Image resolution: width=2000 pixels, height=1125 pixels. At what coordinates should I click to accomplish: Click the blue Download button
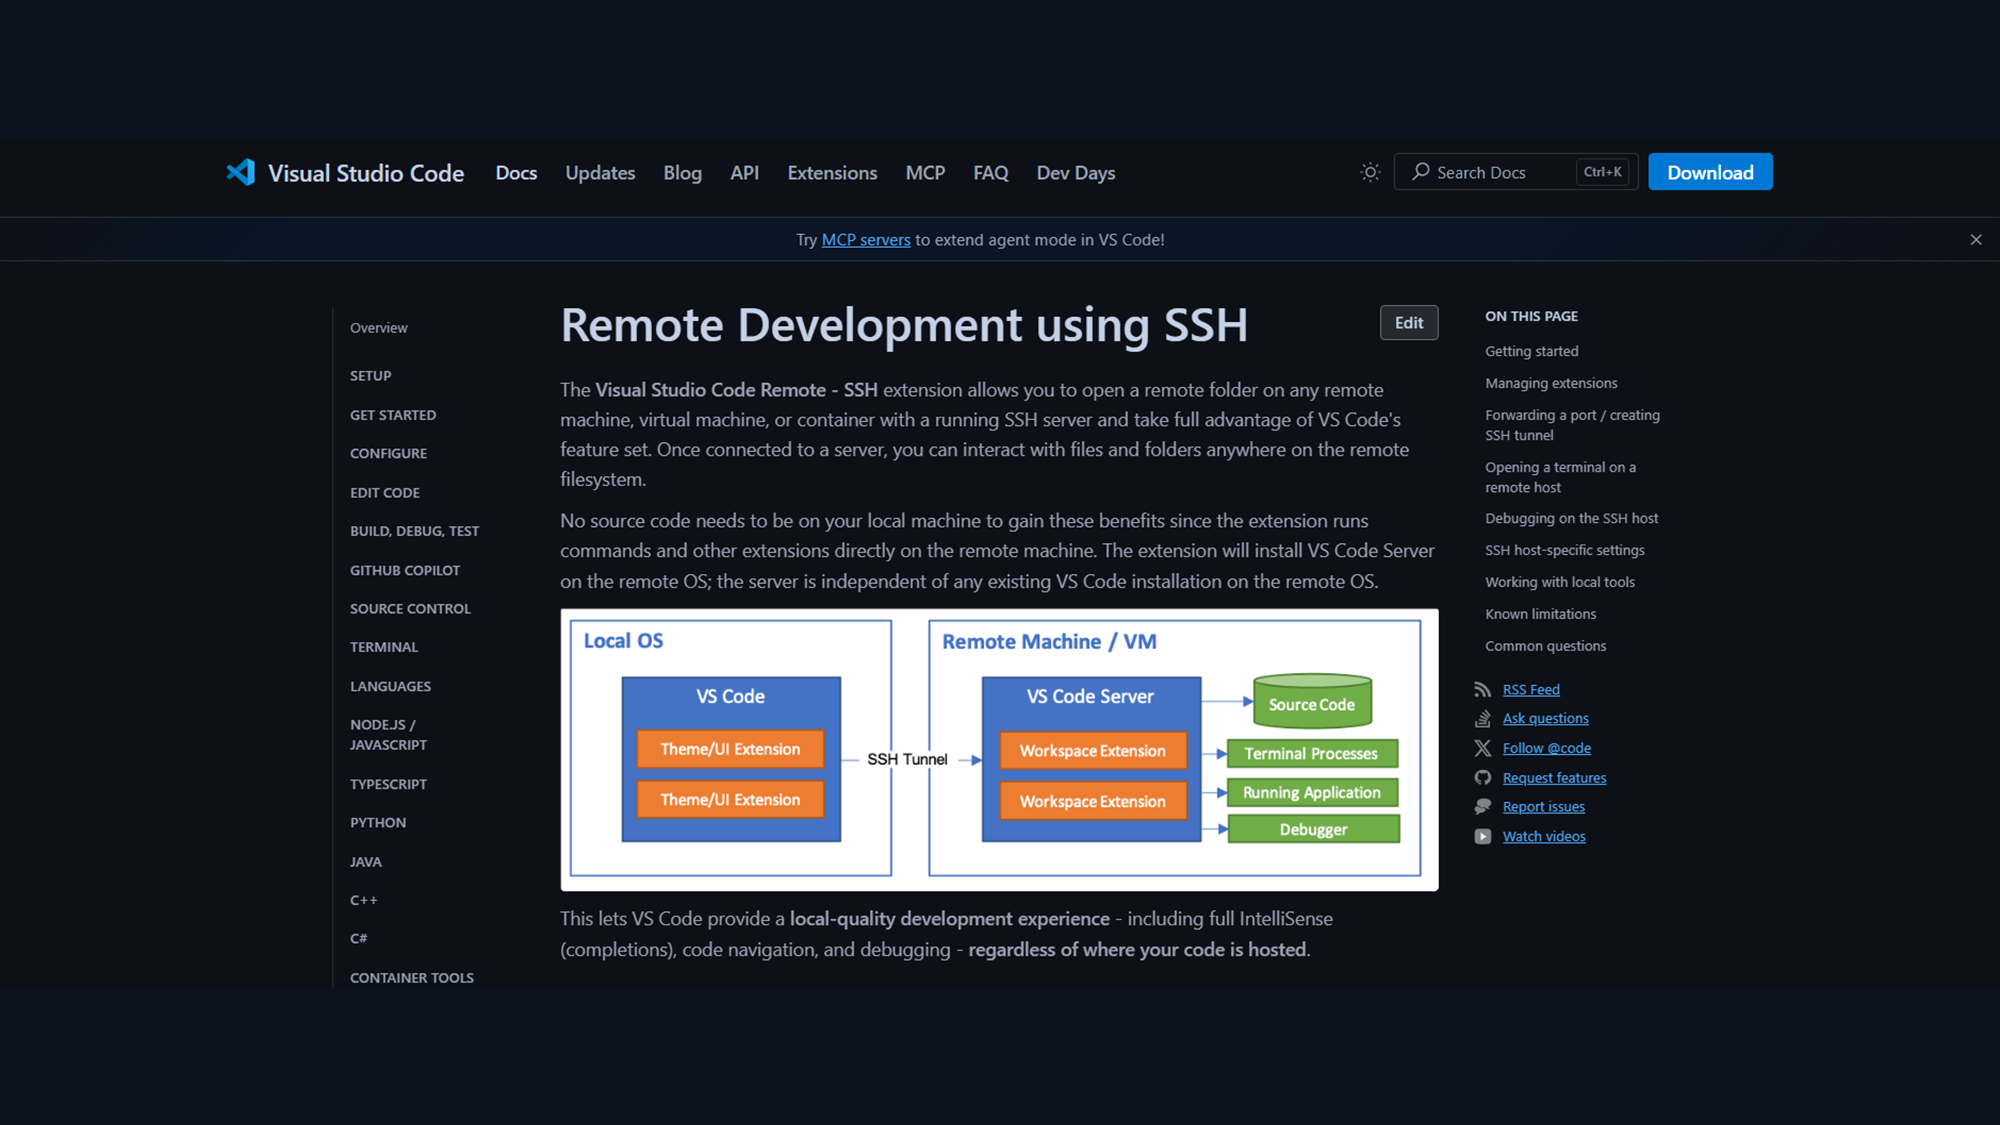point(1710,172)
